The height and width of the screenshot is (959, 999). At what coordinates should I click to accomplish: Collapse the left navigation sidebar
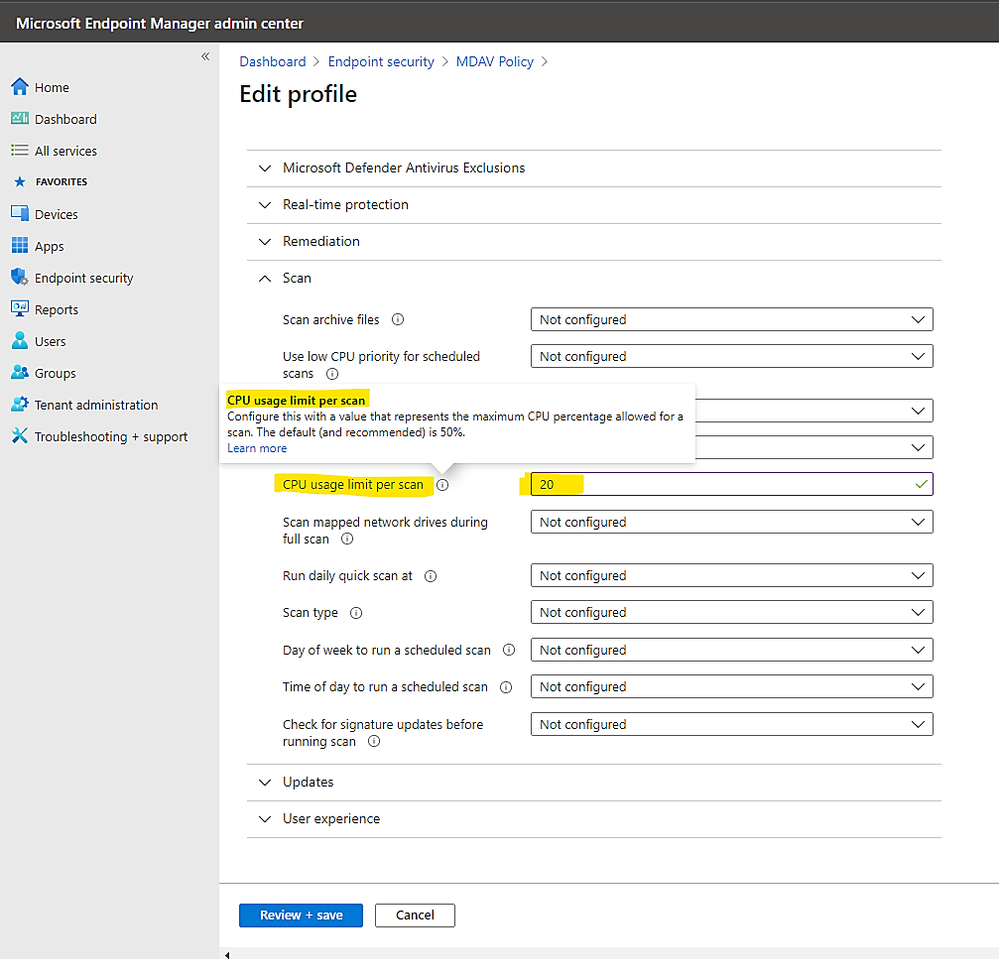[205, 56]
